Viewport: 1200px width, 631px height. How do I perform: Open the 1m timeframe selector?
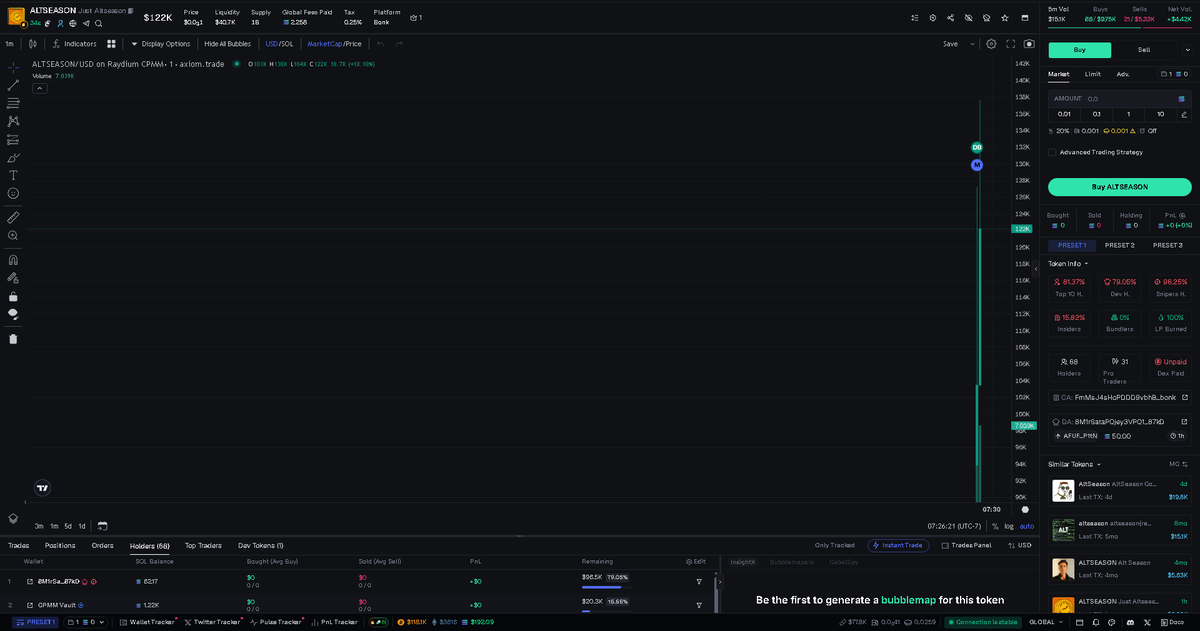pos(9,44)
